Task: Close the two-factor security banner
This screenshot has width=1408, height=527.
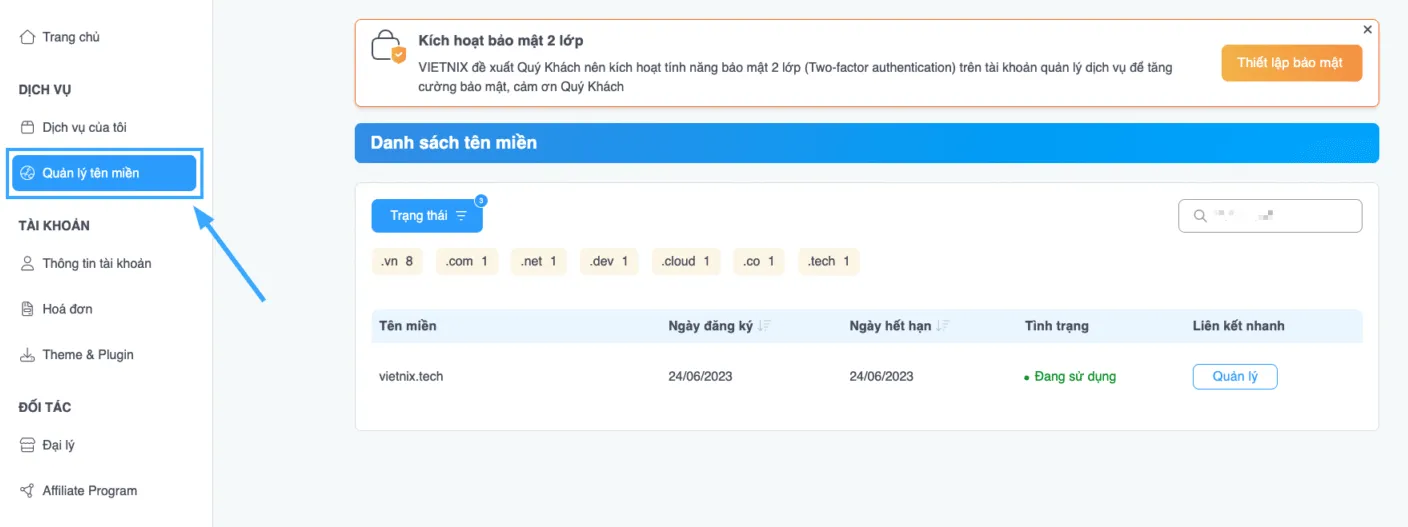Action: coord(1368,30)
